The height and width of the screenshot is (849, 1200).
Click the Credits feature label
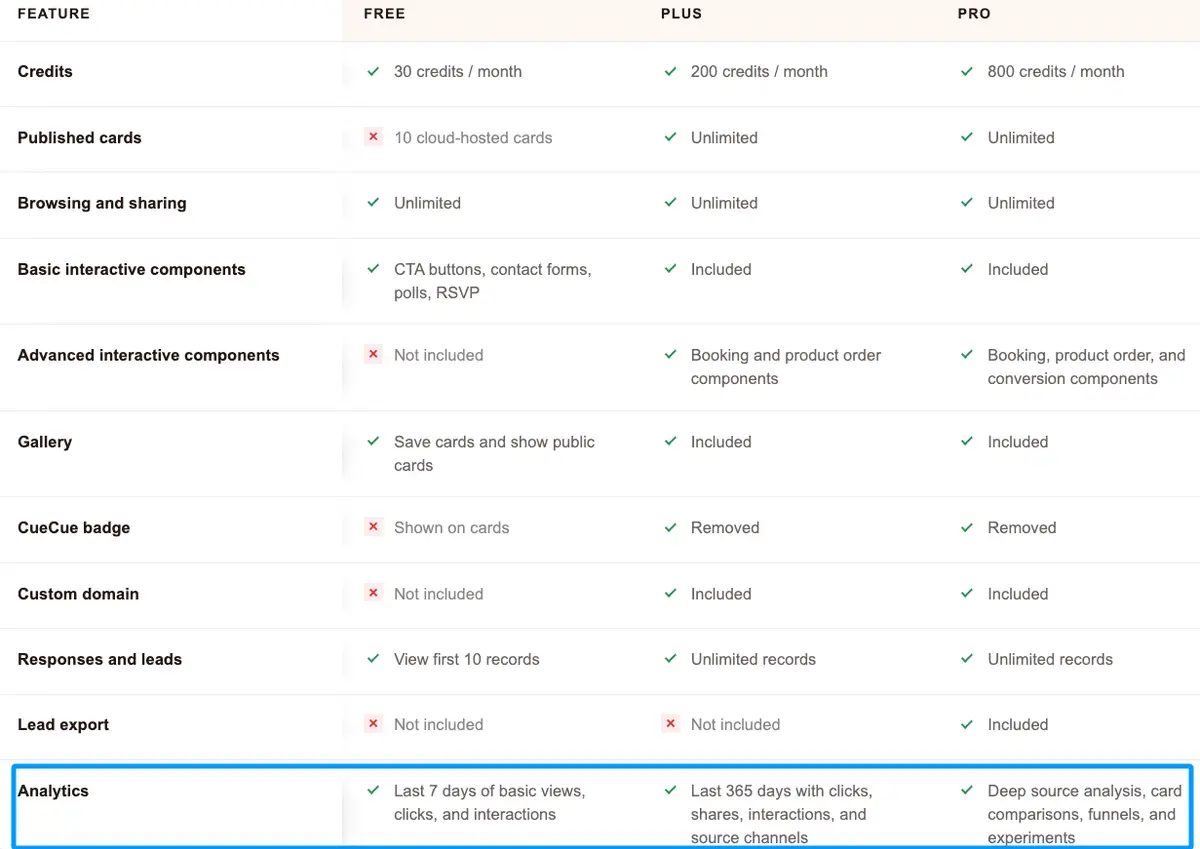(45, 71)
